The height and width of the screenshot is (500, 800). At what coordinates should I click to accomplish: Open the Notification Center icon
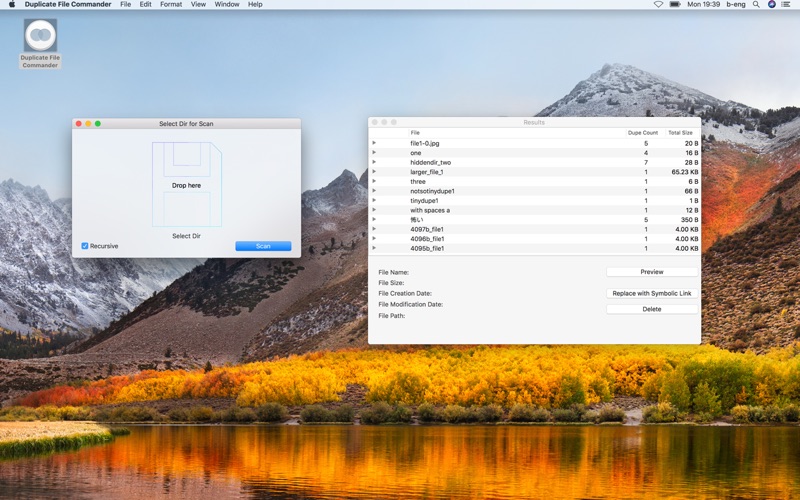(787, 4)
